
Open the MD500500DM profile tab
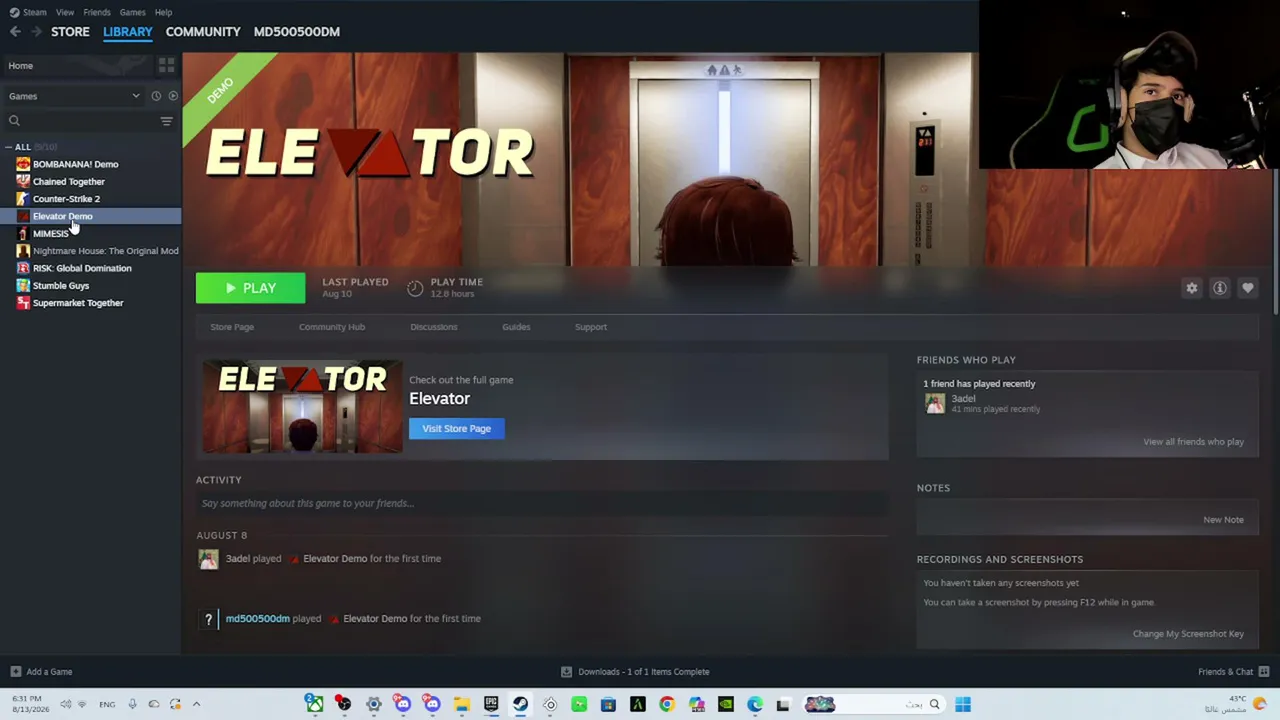tap(297, 32)
